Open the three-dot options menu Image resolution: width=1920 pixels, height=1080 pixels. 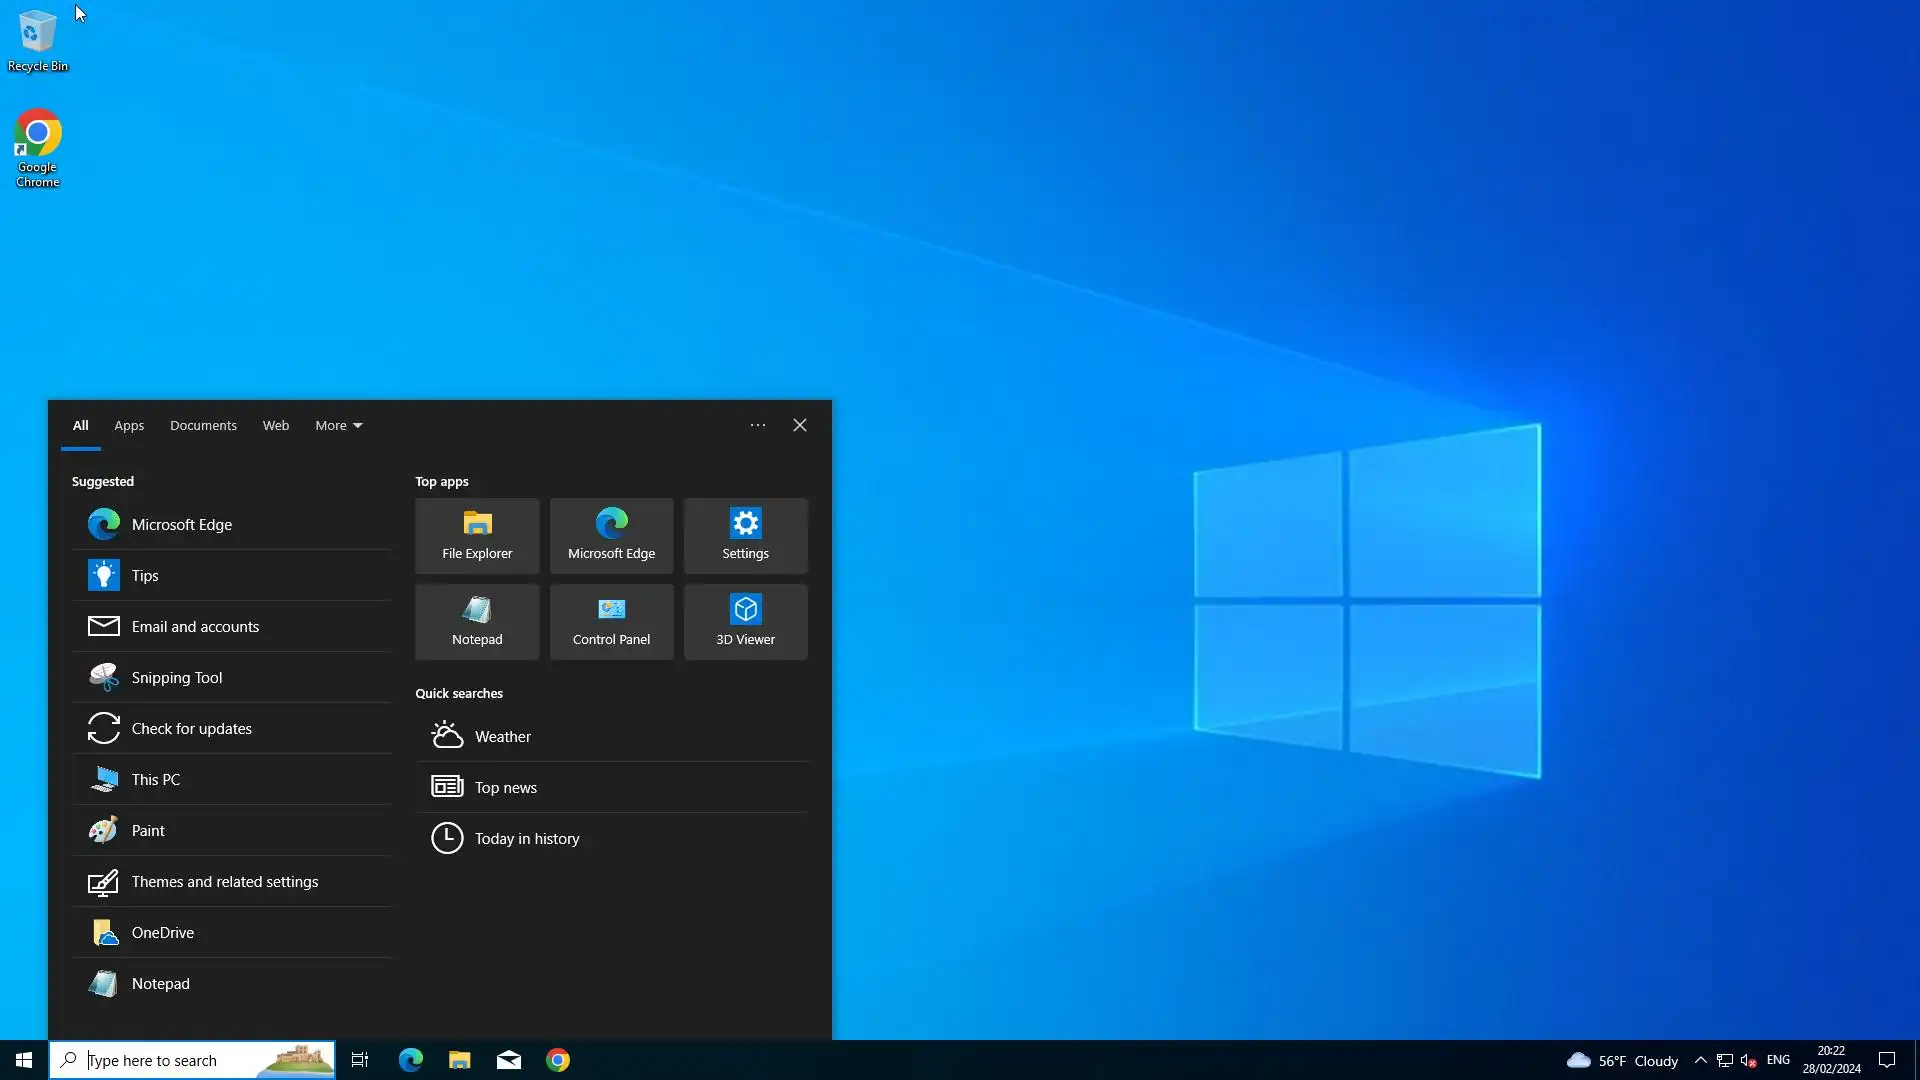click(x=758, y=425)
